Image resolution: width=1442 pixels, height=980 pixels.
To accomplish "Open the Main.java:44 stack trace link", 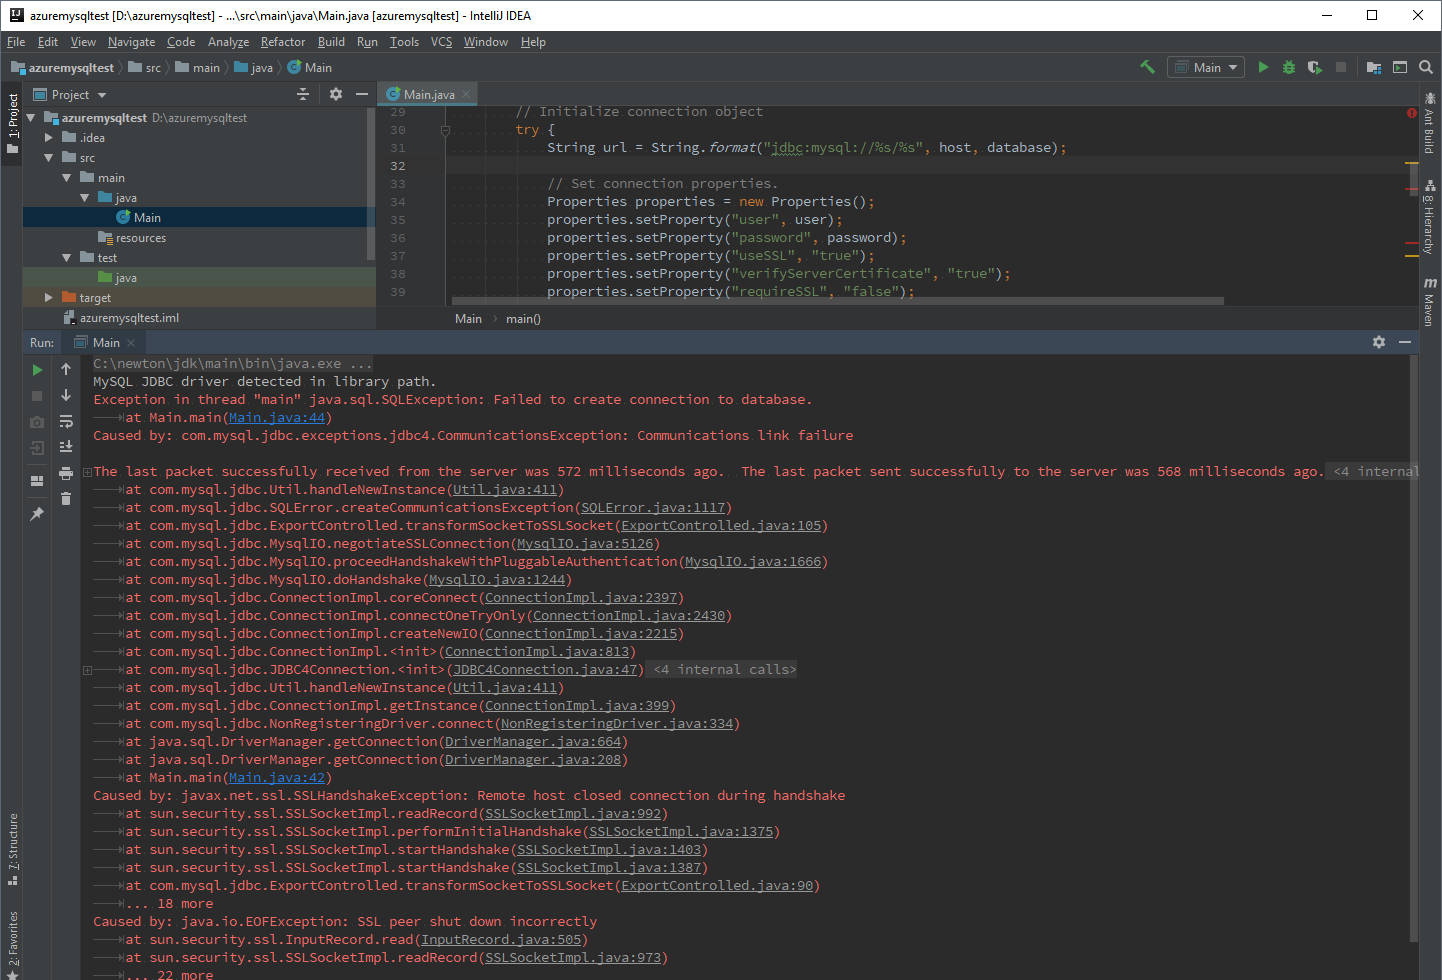I will [x=276, y=418].
